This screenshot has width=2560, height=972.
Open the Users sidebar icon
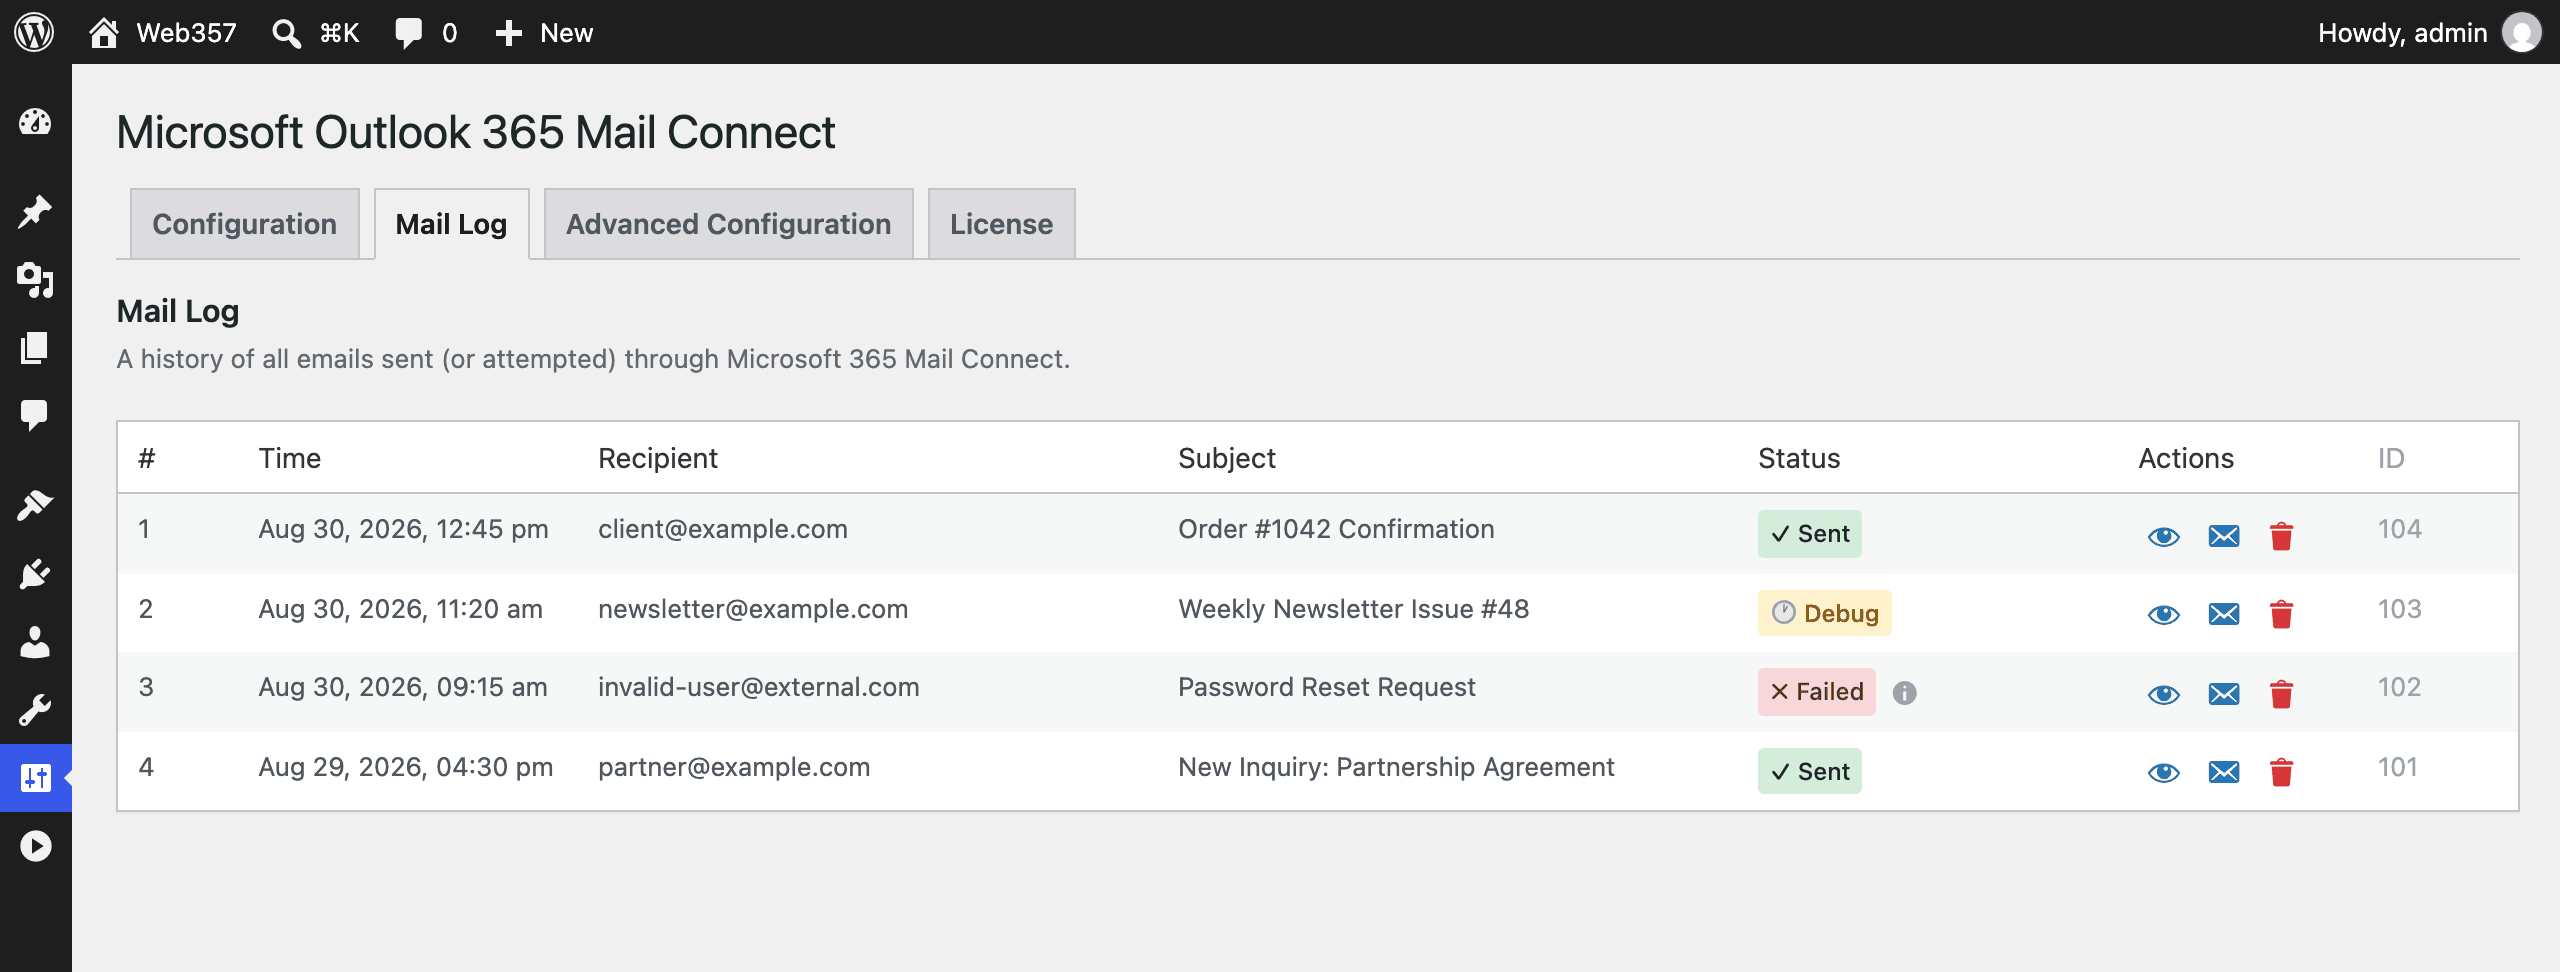[x=35, y=642]
